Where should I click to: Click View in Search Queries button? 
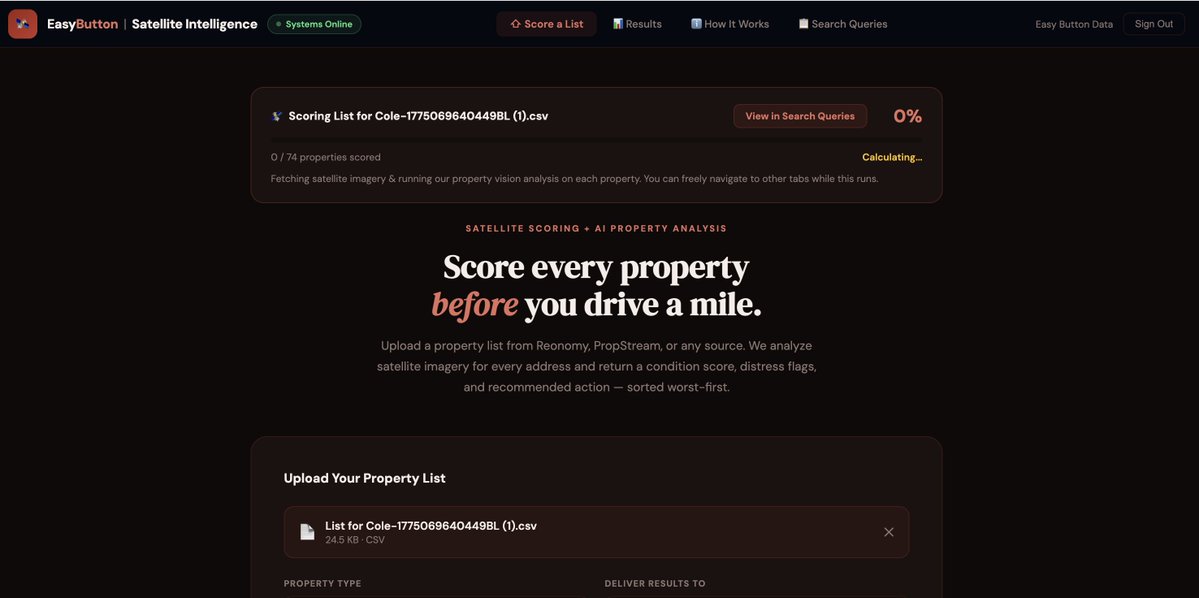(x=800, y=116)
